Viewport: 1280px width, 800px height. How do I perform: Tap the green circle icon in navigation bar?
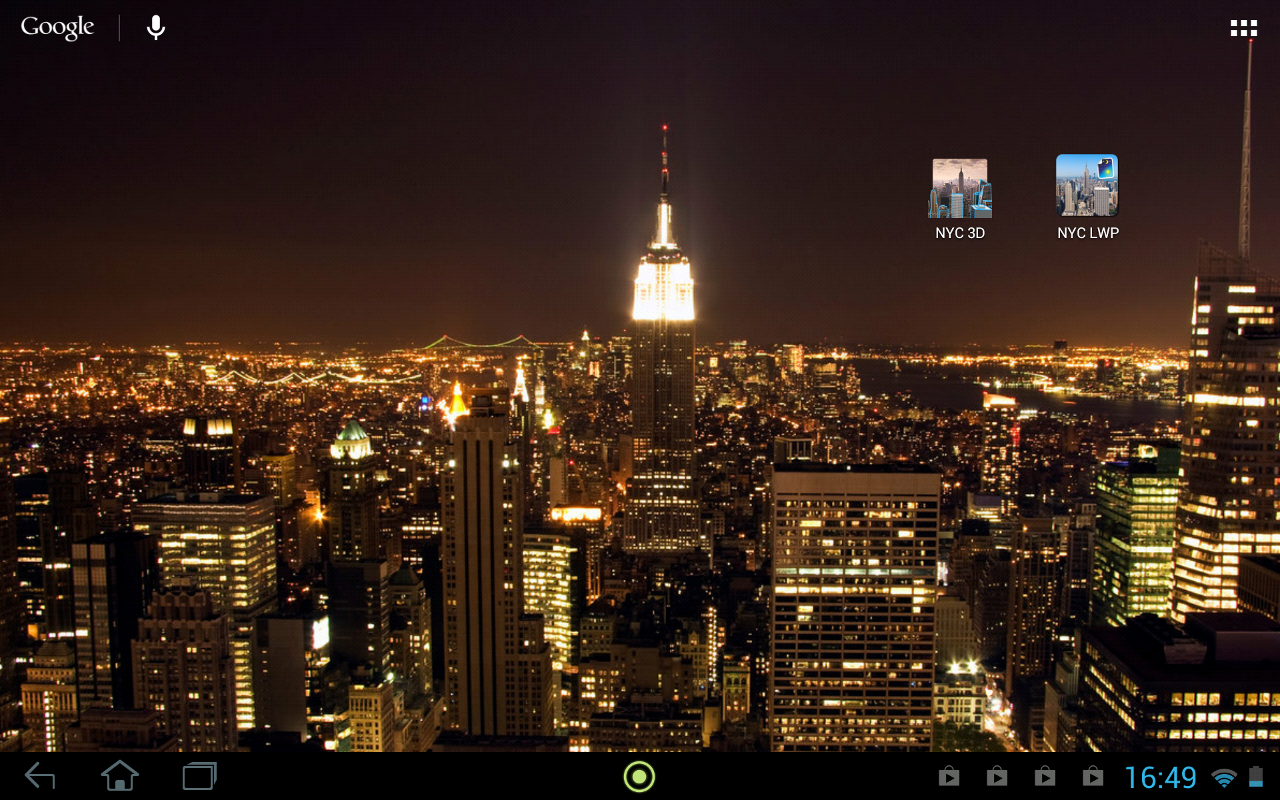pyautogui.click(x=639, y=776)
